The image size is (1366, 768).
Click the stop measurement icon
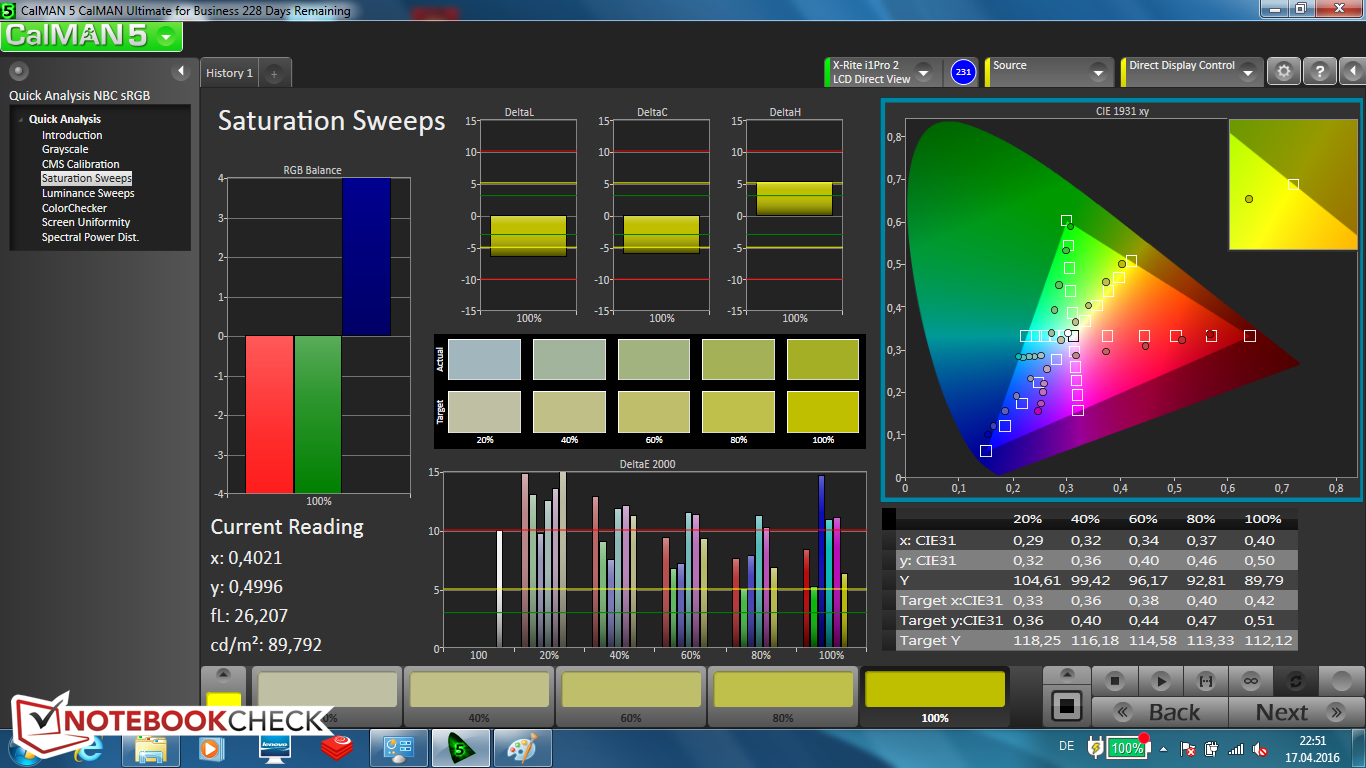tap(1115, 681)
